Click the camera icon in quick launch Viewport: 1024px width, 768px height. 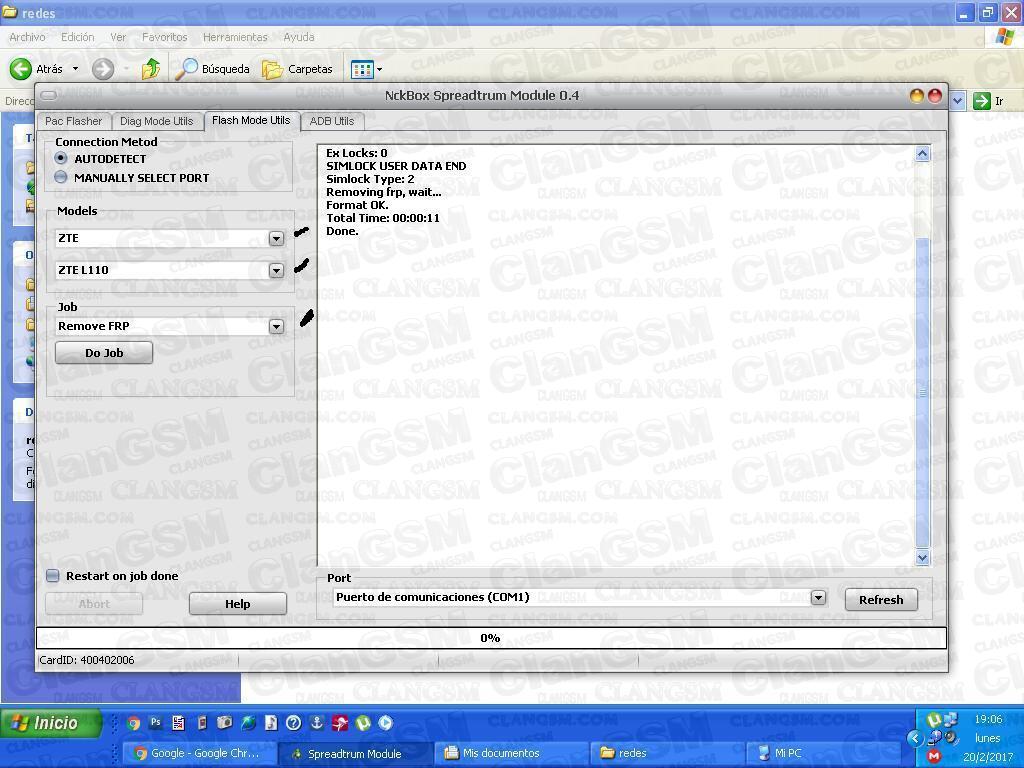click(224, 722)
